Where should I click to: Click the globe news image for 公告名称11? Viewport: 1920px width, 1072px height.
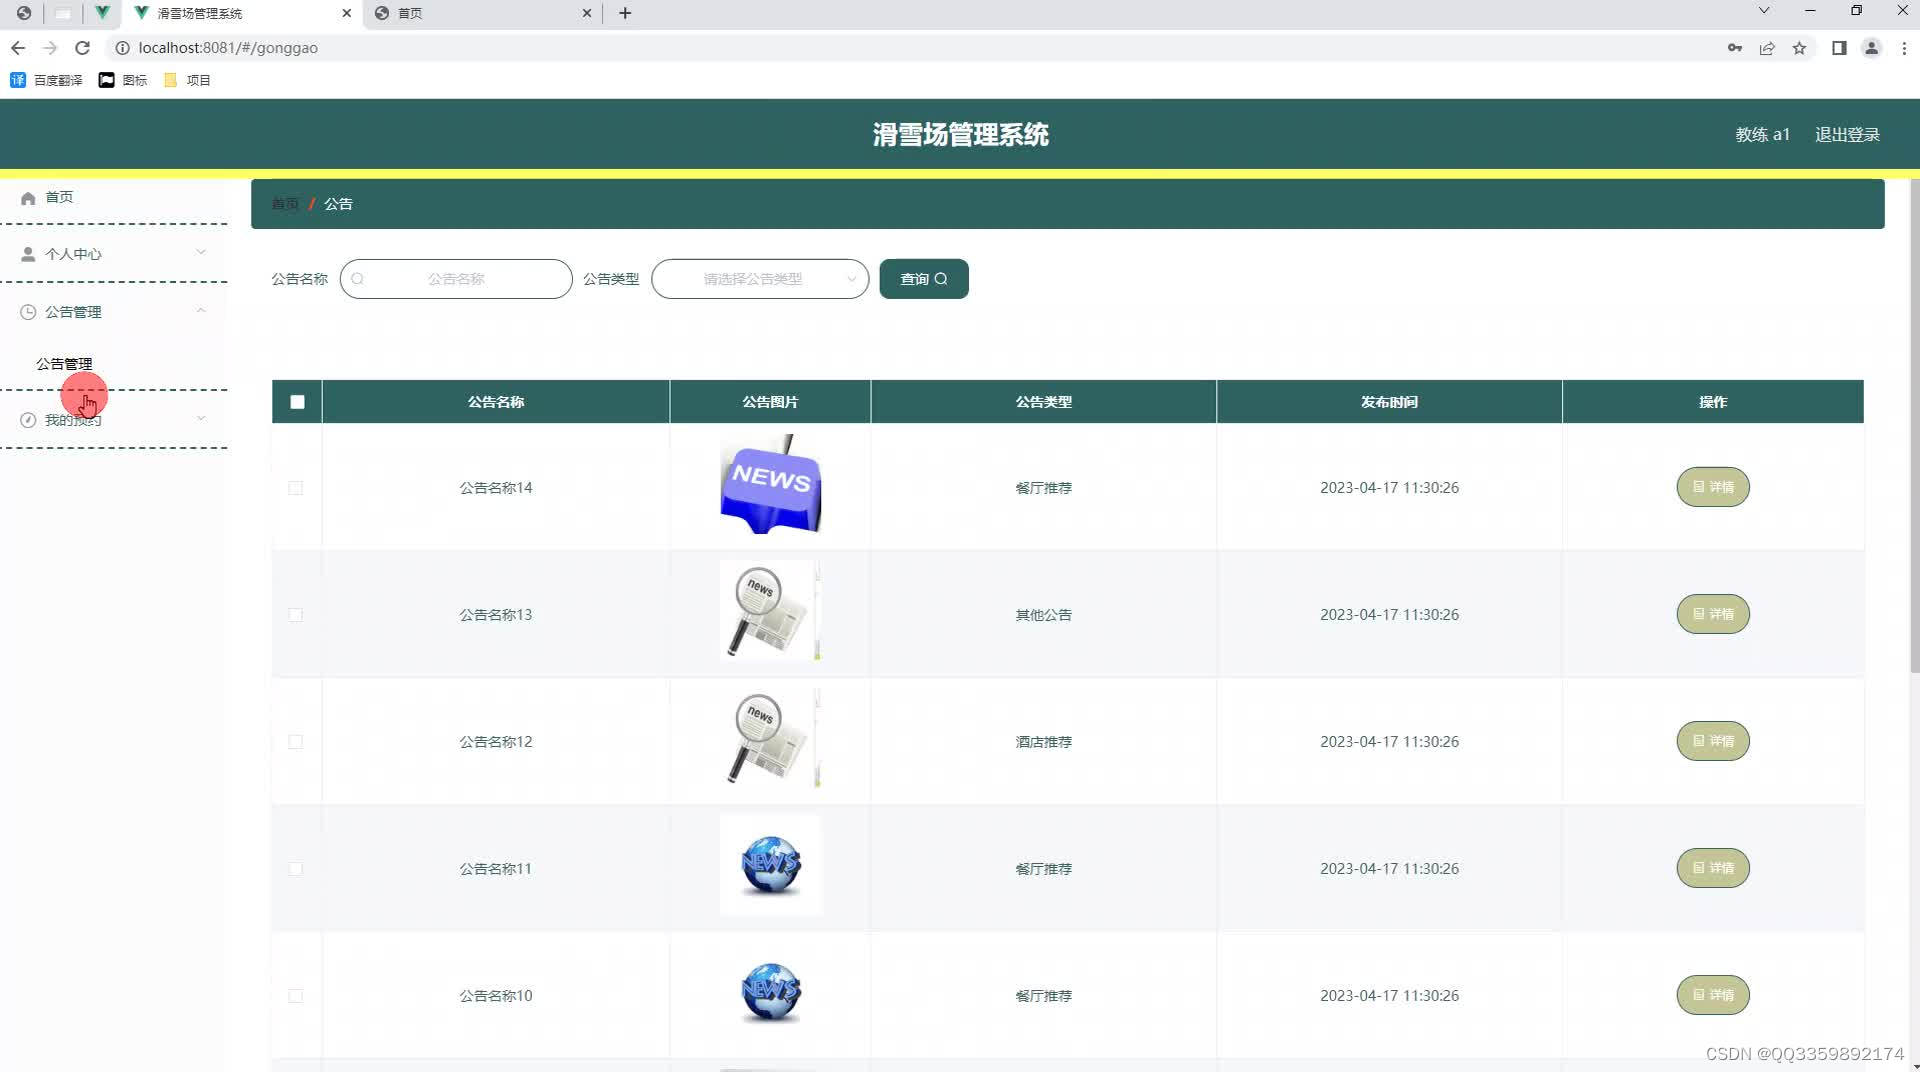pos(770,865)
